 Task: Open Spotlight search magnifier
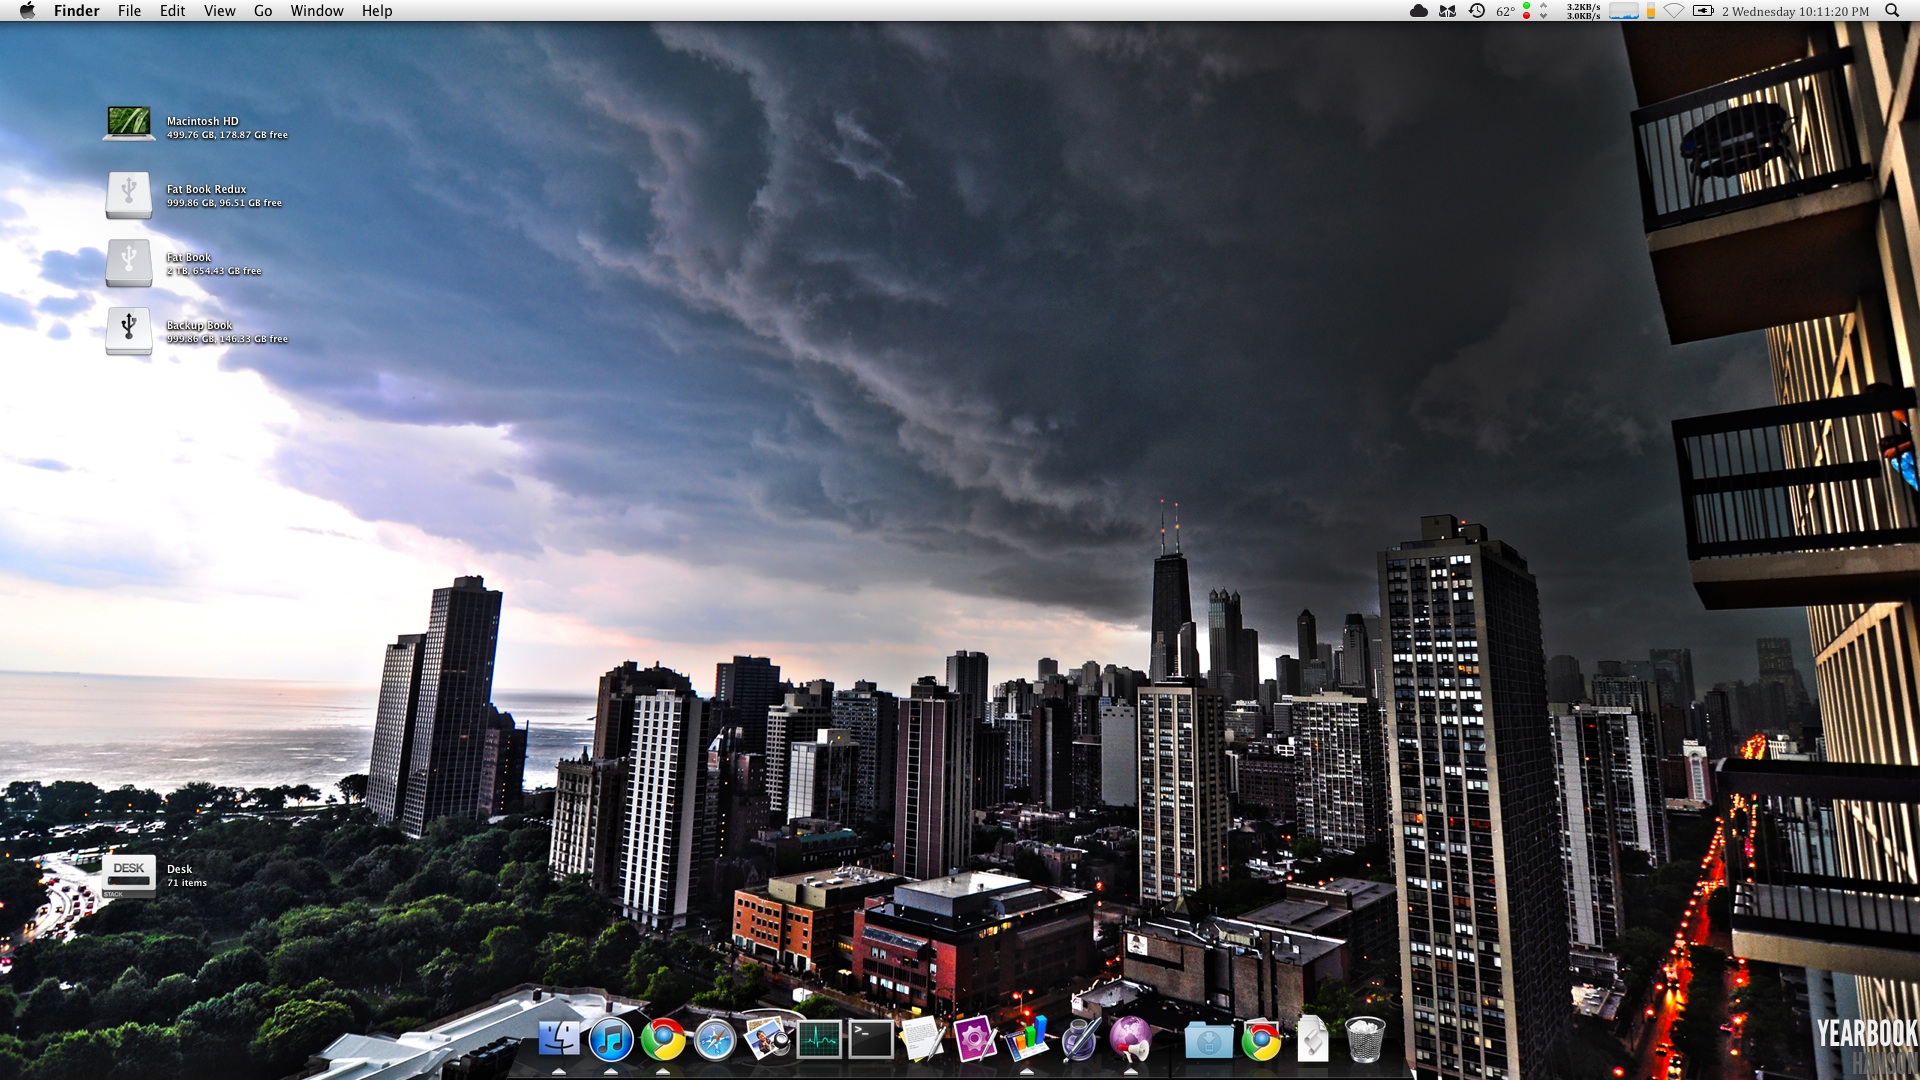[1892, 11]
